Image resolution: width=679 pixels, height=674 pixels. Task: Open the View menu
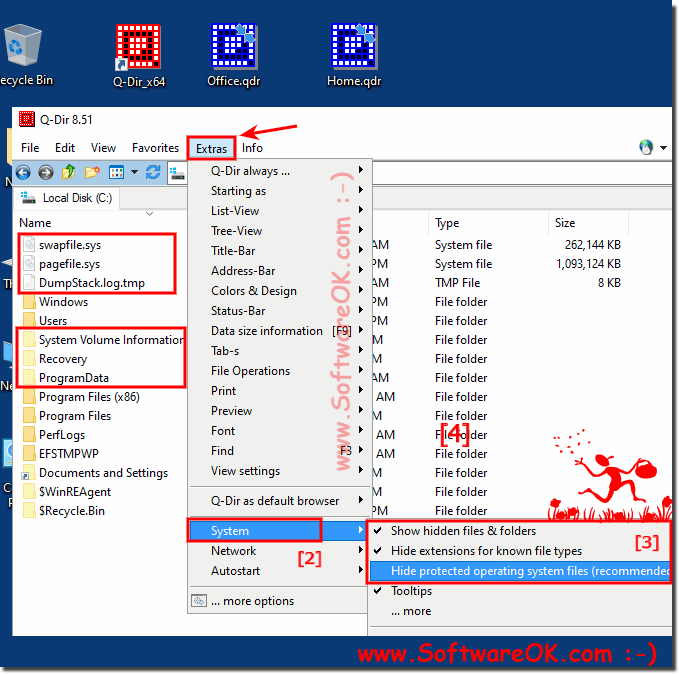pos(103,148)
